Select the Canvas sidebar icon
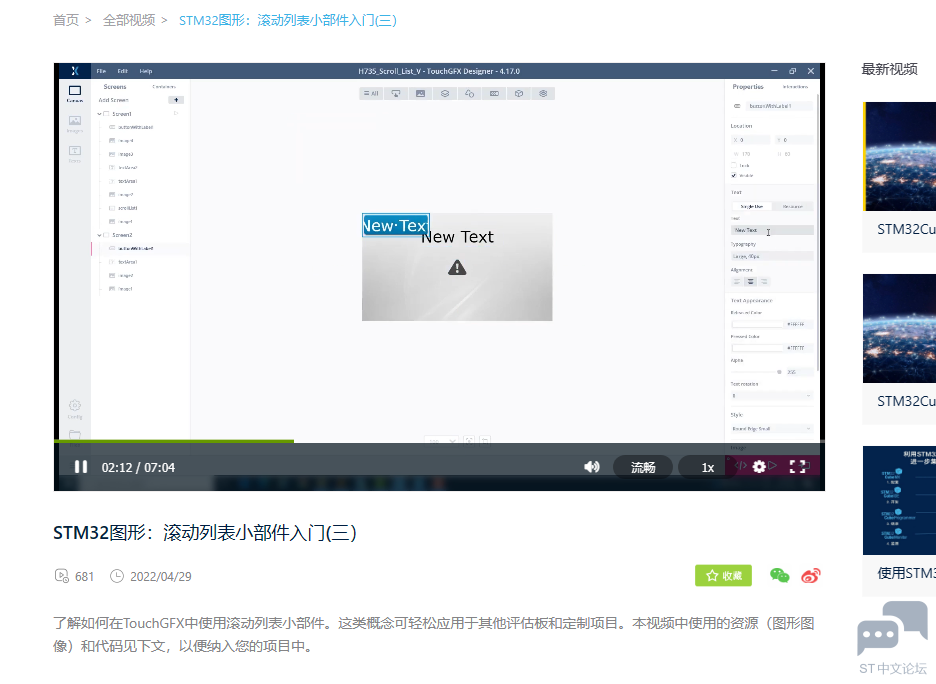The height and width of the screenshot is (684, 936). [75, 94]
